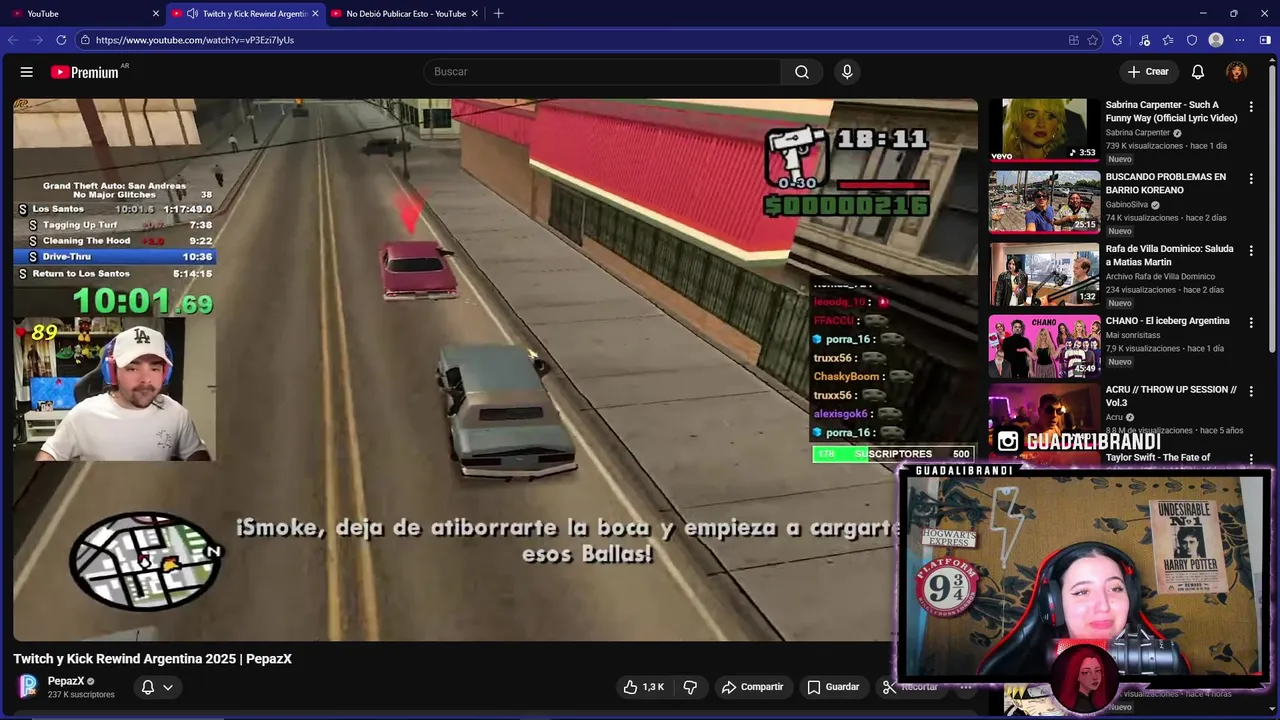
Task: View site info via the address bar lock
Action: [x=86, y=40]
